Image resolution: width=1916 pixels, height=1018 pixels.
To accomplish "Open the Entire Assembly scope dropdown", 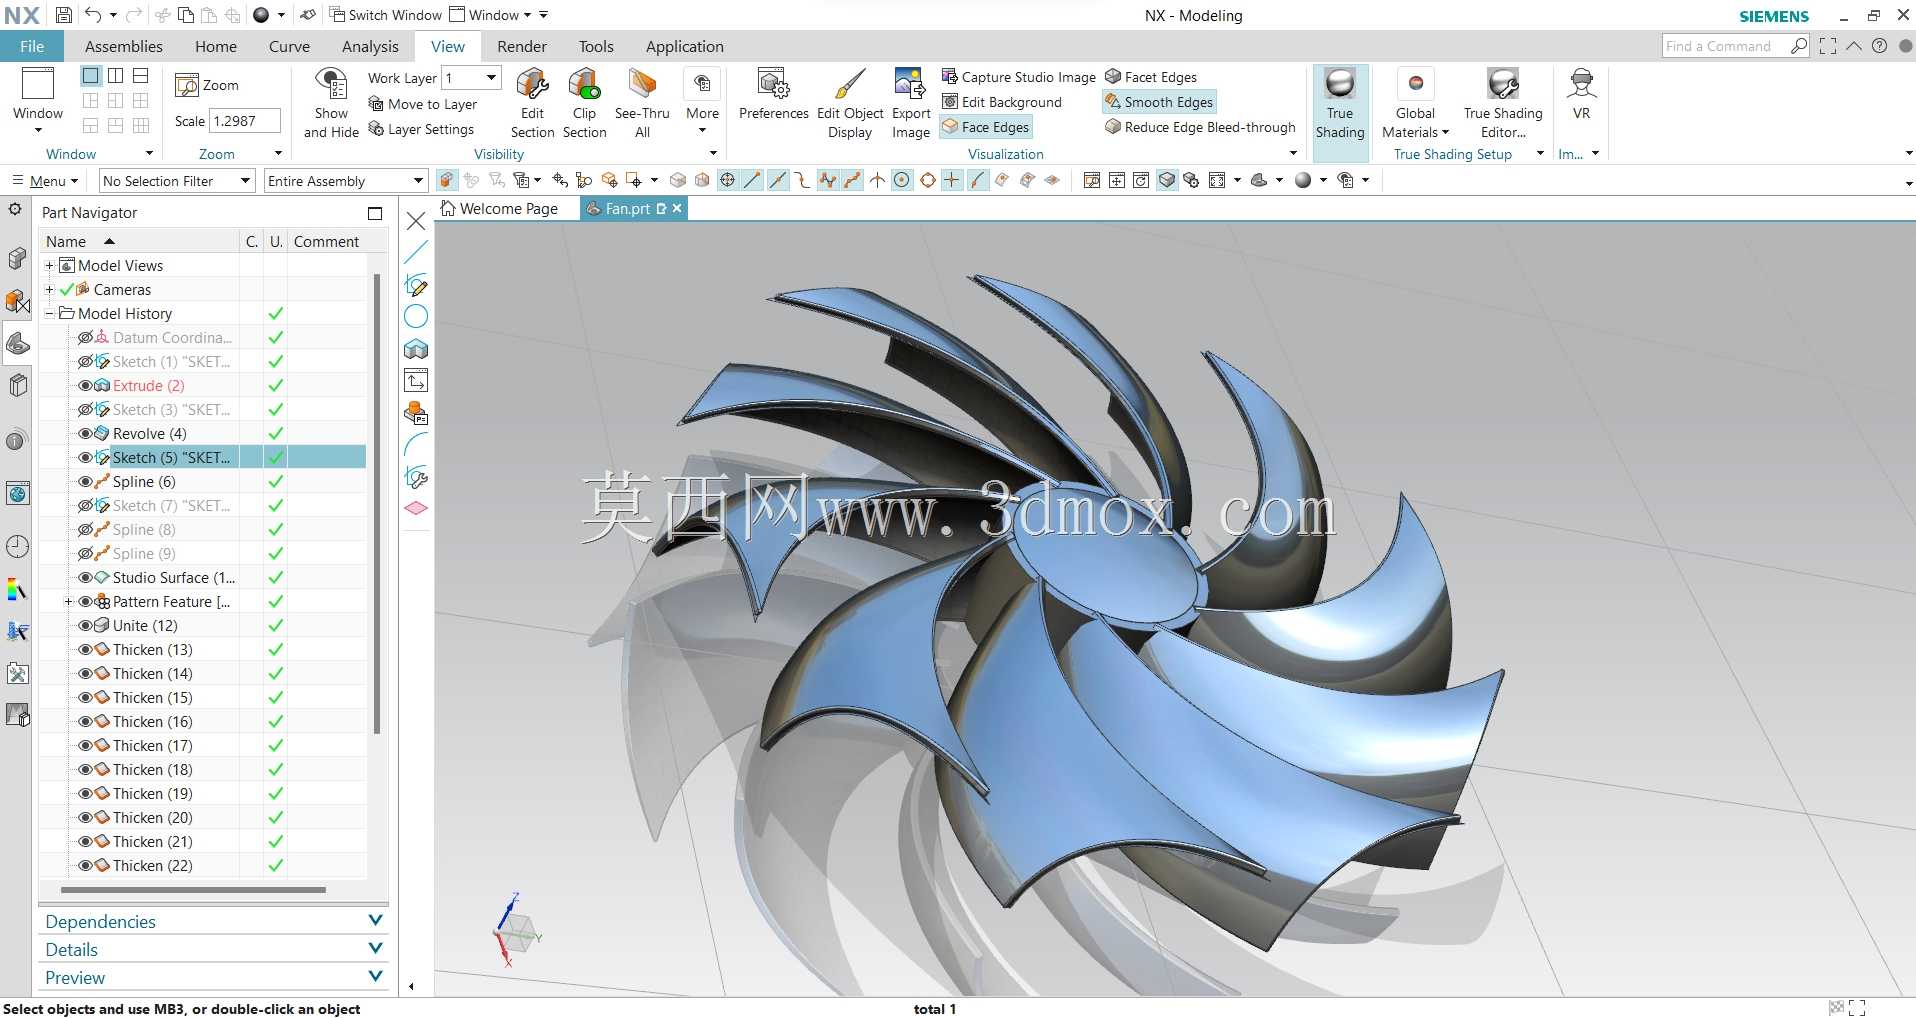I will [x=345, y=181].
